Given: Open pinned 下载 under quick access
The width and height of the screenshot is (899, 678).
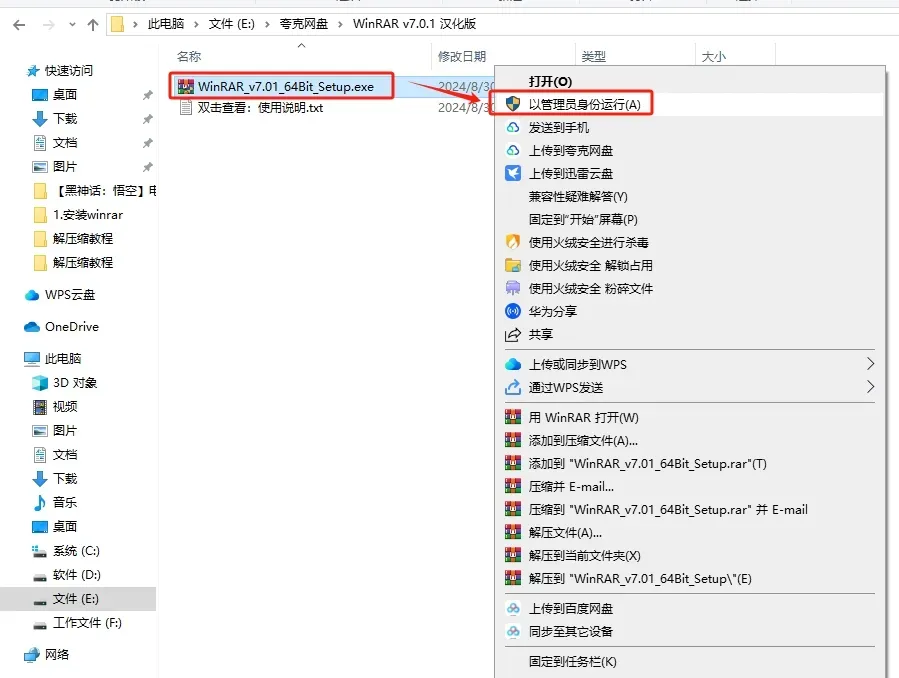Looking at the screenshot, I should point(65,119).
